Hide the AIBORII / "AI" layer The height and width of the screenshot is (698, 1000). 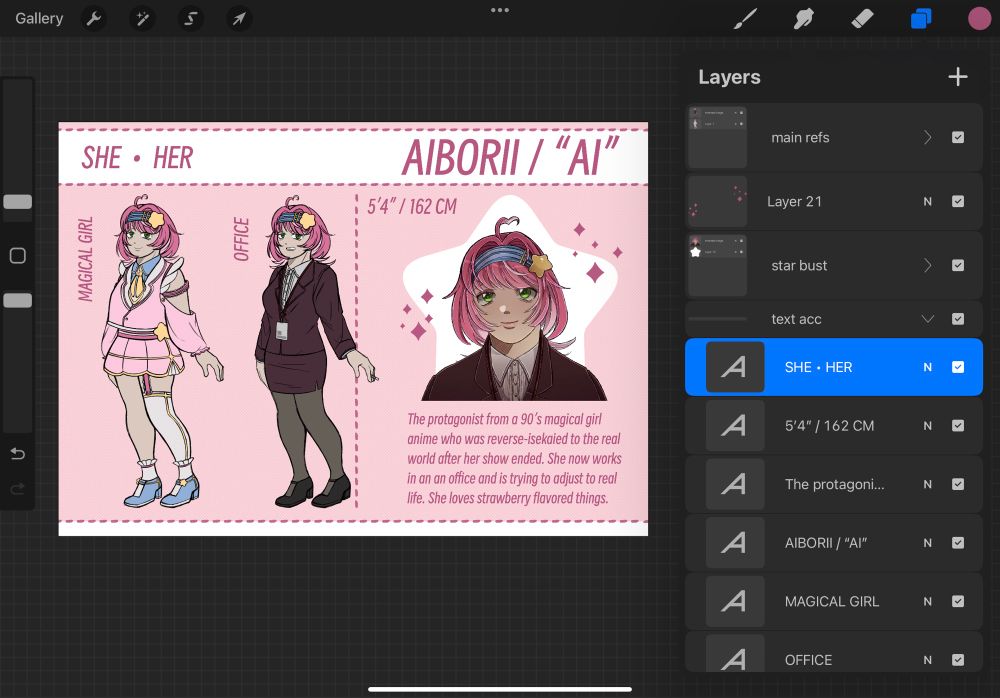coord(958,543)
